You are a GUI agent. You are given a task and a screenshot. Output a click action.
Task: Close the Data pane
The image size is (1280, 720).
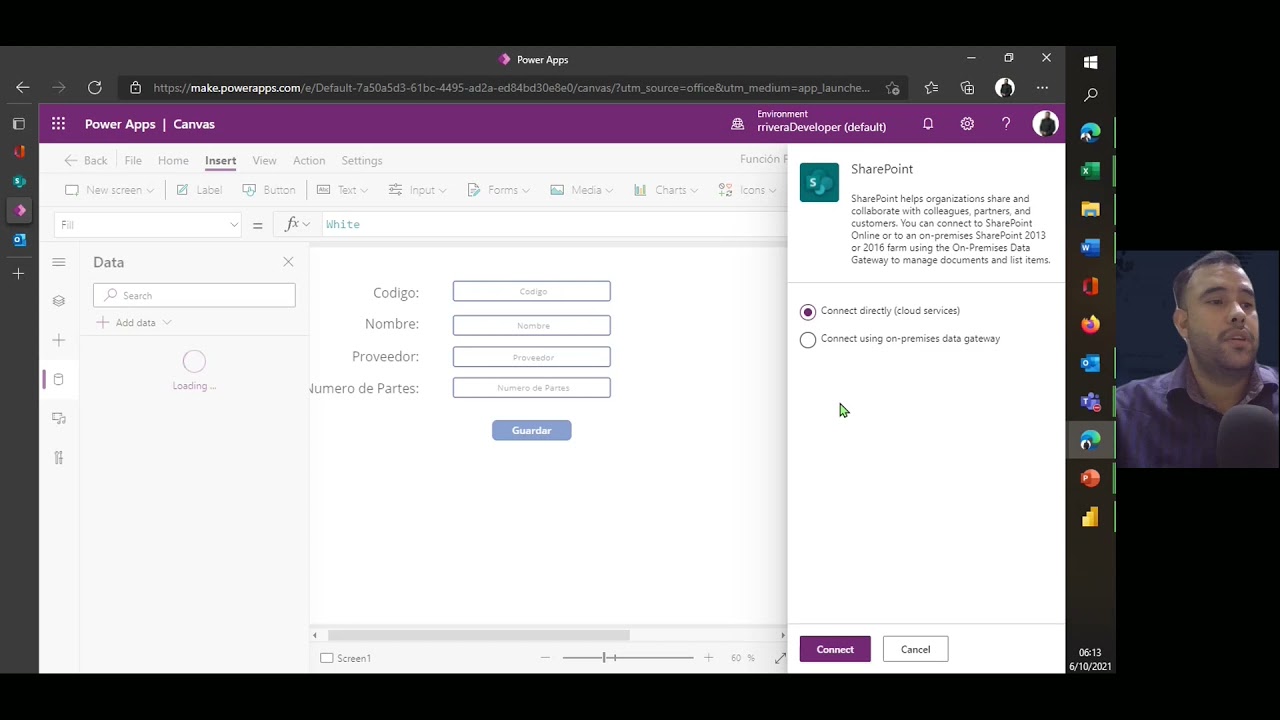[288, 262]
